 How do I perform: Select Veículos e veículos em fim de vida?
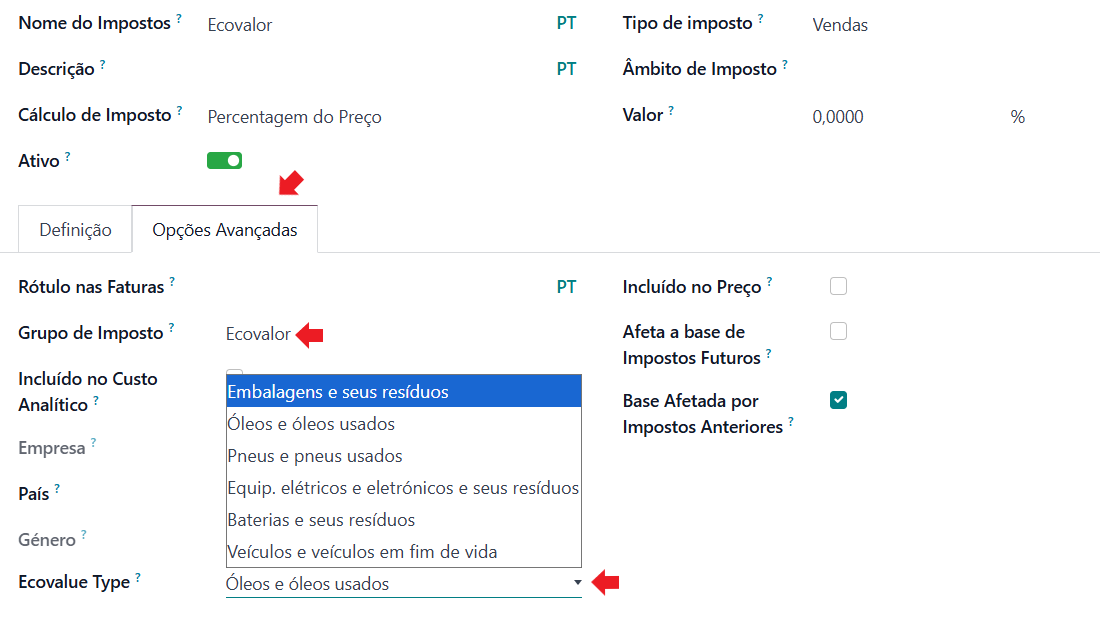(362, 552)
